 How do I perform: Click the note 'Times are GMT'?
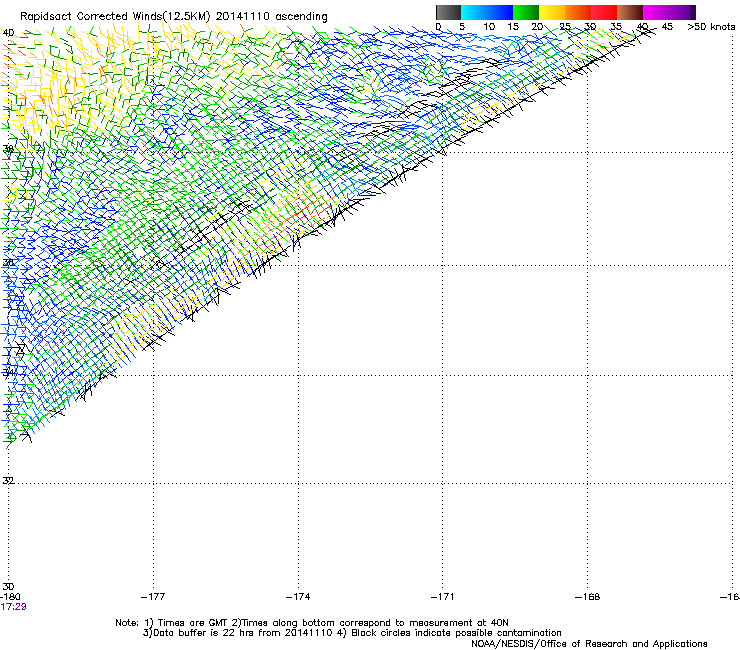coord(191,623)
